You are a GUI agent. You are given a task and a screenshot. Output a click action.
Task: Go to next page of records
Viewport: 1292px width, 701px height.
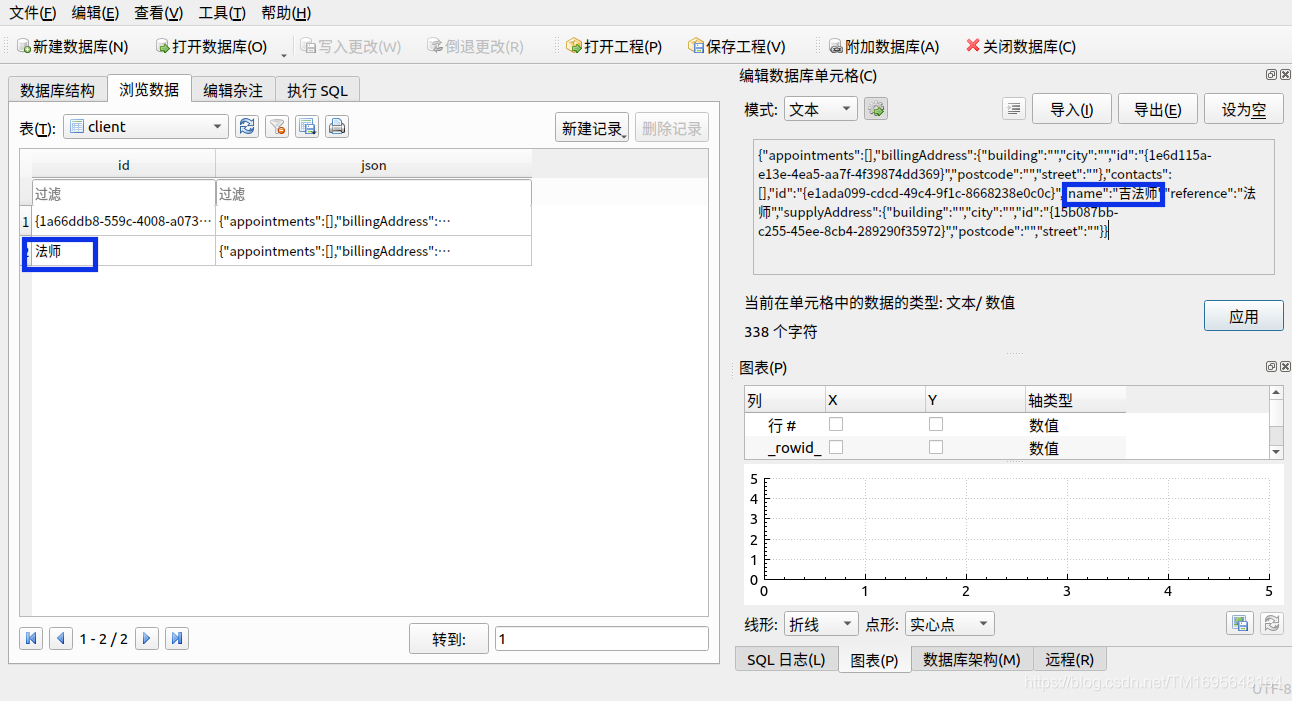(x=147, y=638)
